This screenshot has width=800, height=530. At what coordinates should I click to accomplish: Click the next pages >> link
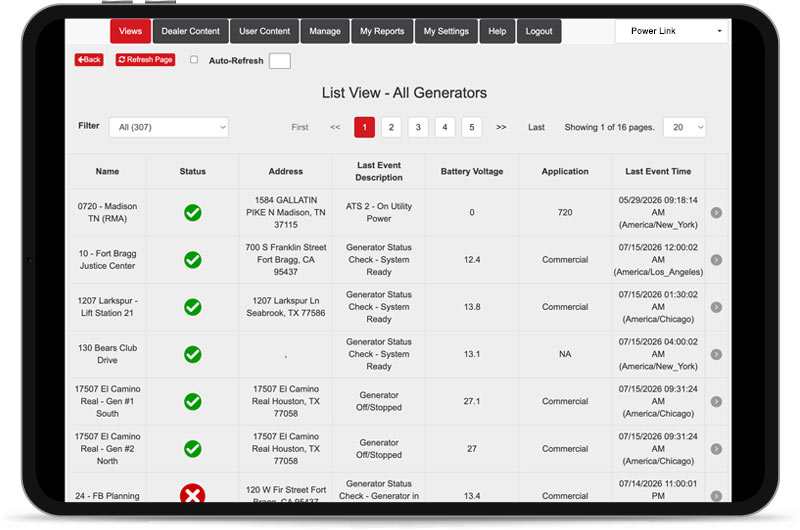point(501,127)
